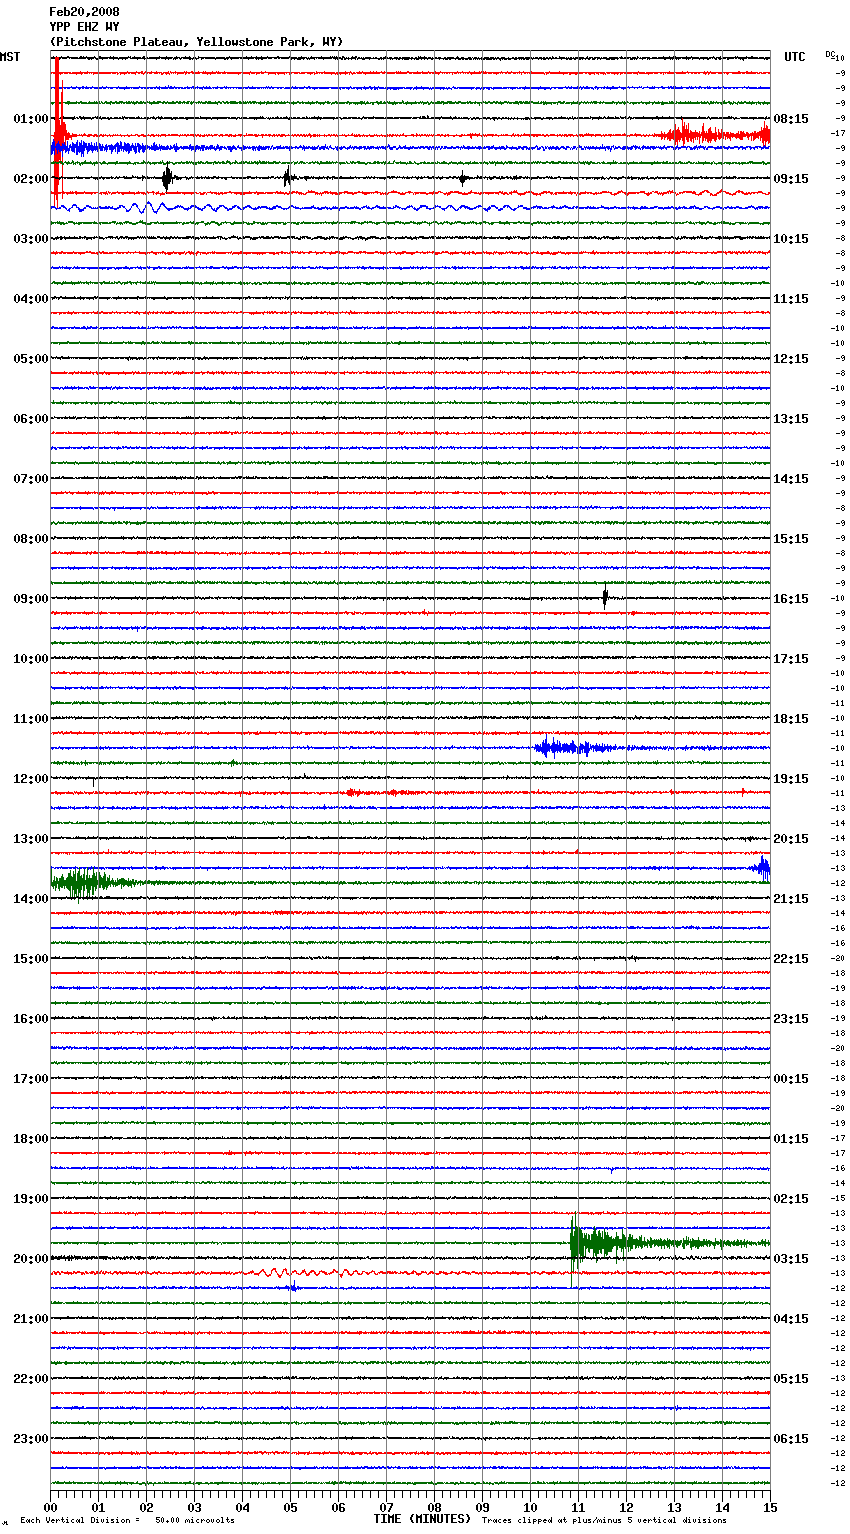
Task: Select the 22:00 MST time label
Action: [31, 1379]
